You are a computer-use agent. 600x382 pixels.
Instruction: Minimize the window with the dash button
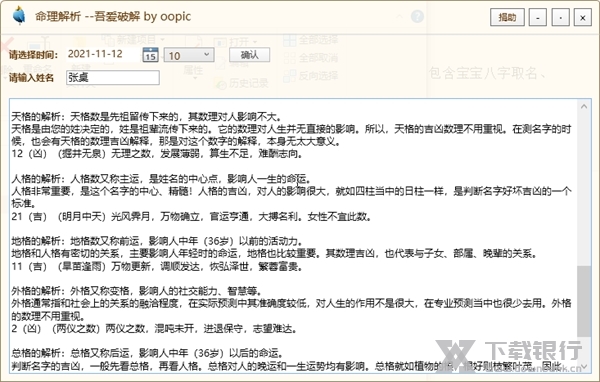[538, 18]
